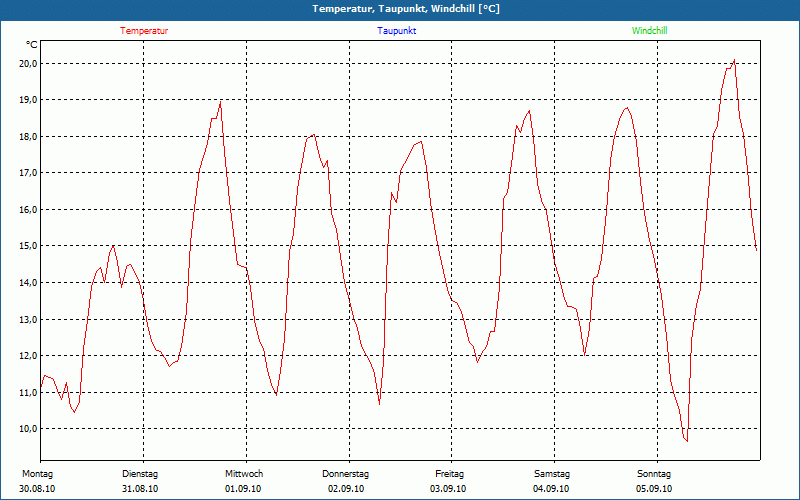Click the Mittwoch day label
Screen dimensions: 800x500
point(244,474)
